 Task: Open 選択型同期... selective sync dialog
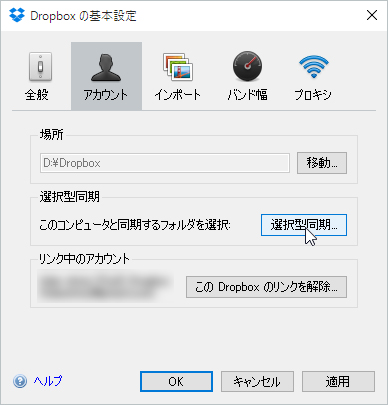304,225
